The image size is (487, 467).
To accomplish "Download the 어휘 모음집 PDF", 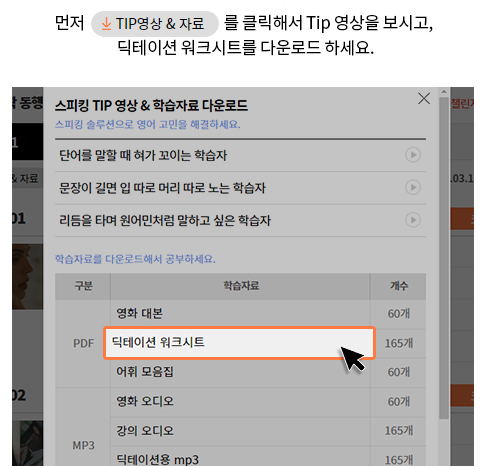I will 240,372.
